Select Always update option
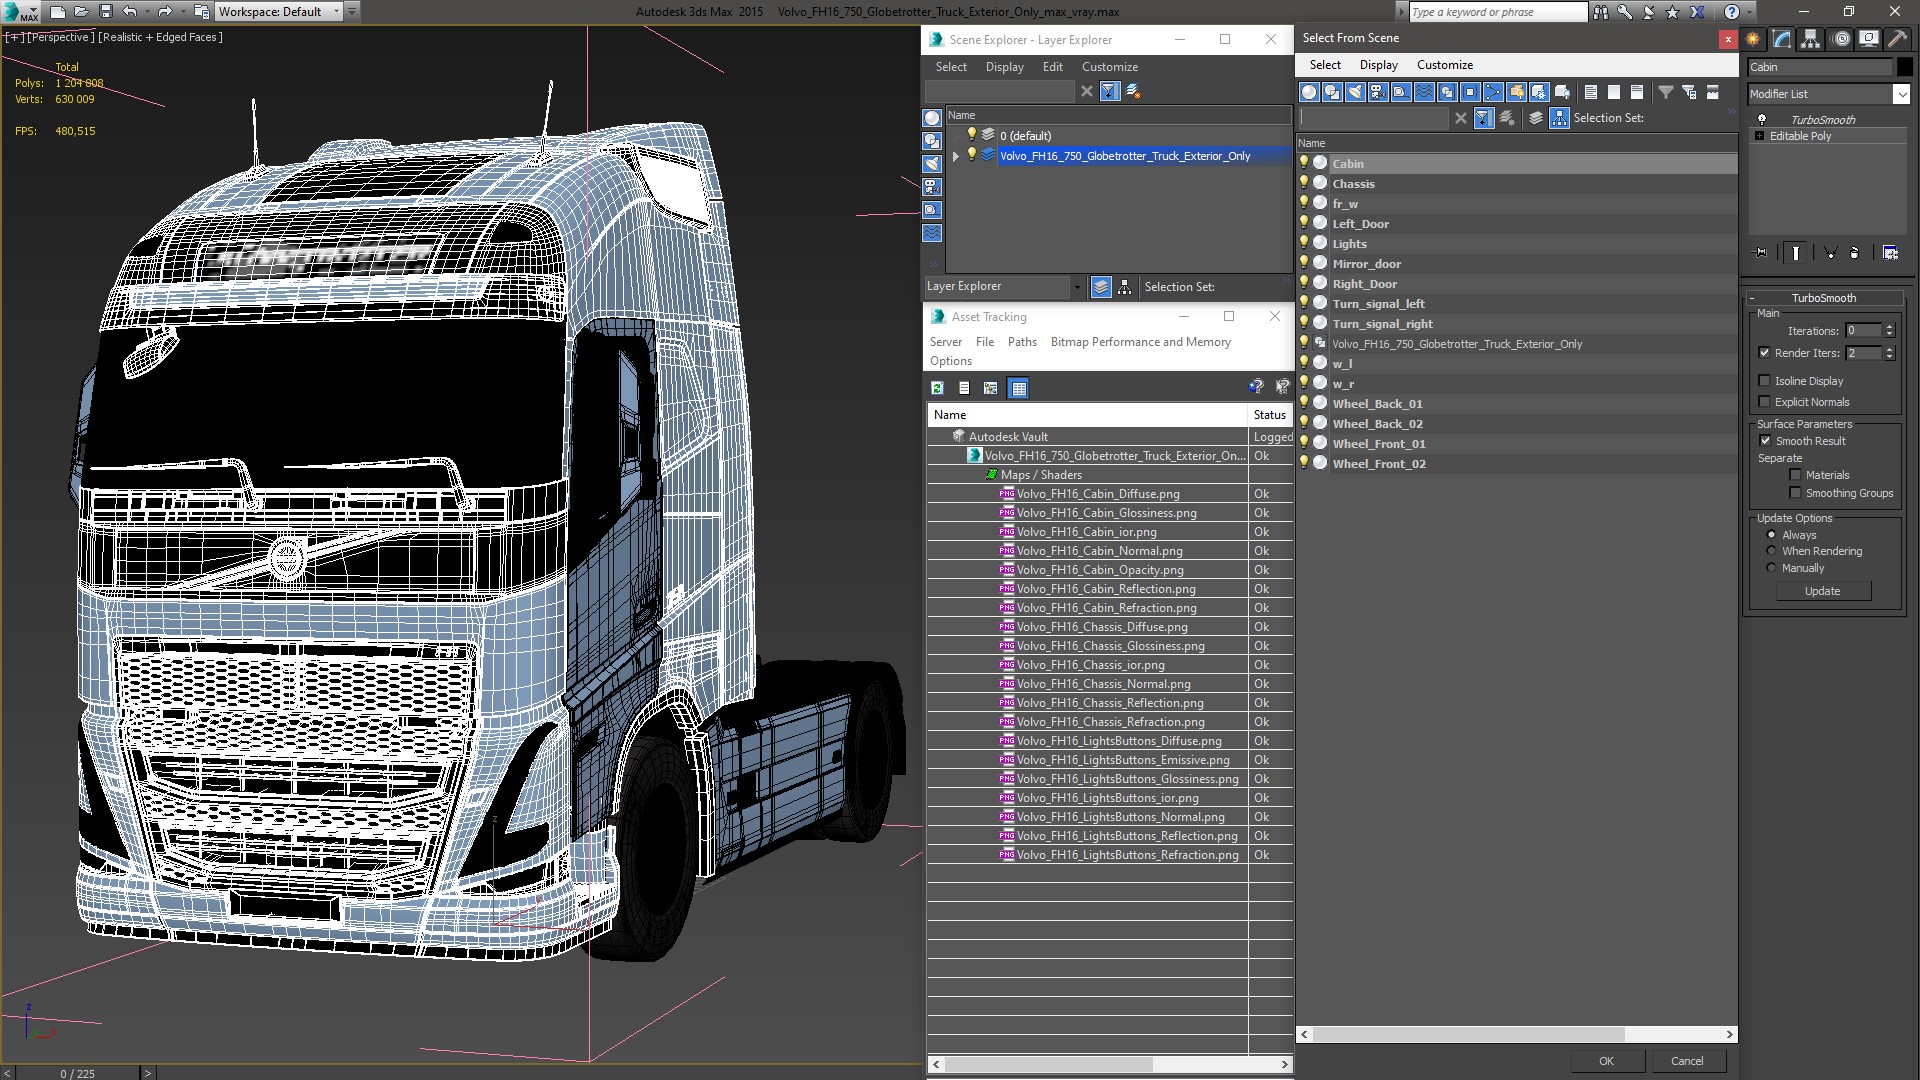The width and height of the screenshot is (1920, 1080). (1771, 535)
